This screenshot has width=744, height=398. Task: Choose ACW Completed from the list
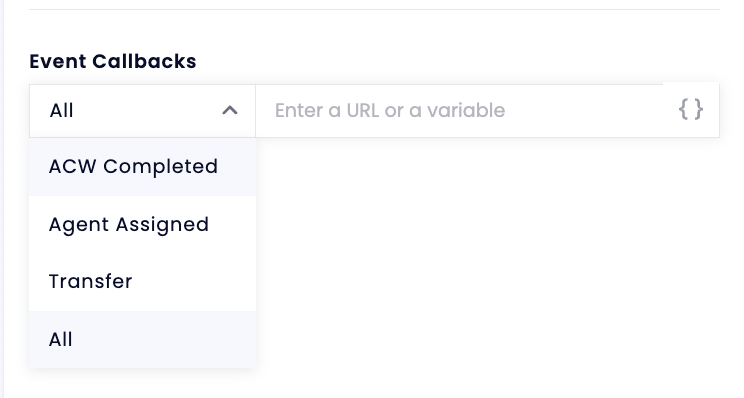click(x=142, y=167)
